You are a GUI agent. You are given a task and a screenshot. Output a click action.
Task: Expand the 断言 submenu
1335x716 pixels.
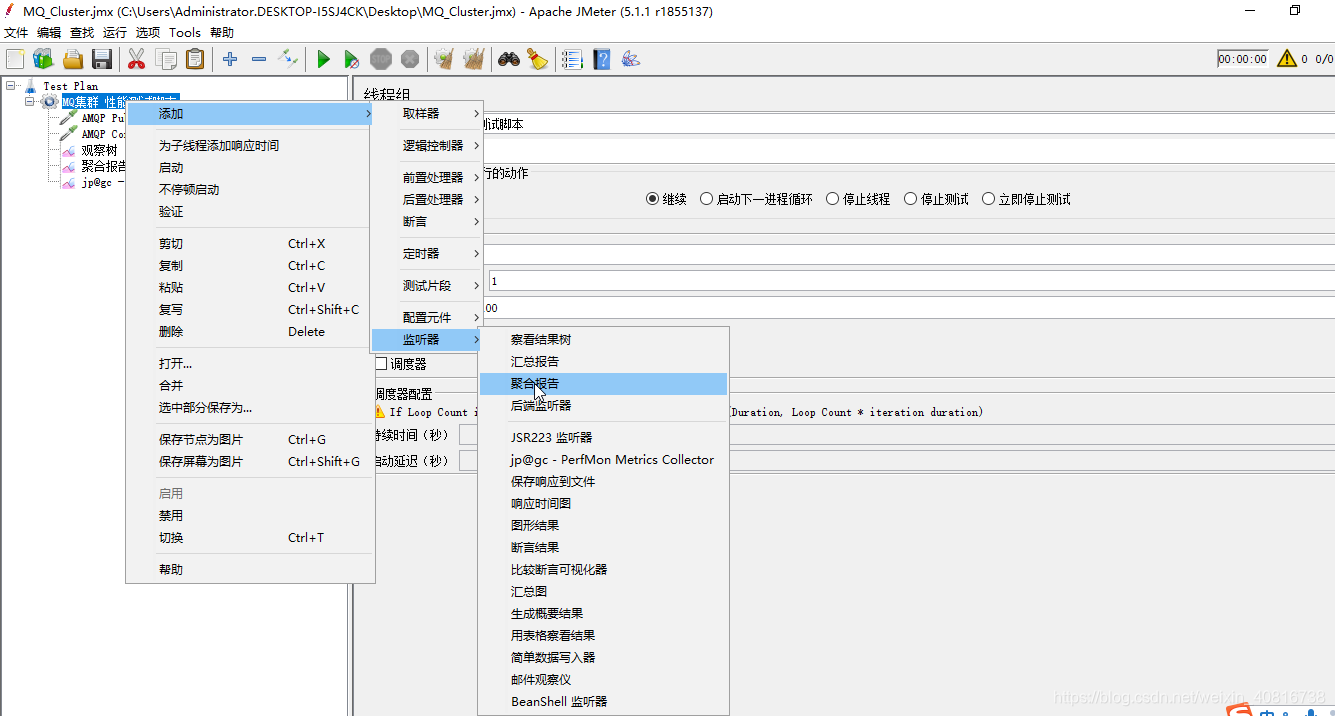[428, 221]
